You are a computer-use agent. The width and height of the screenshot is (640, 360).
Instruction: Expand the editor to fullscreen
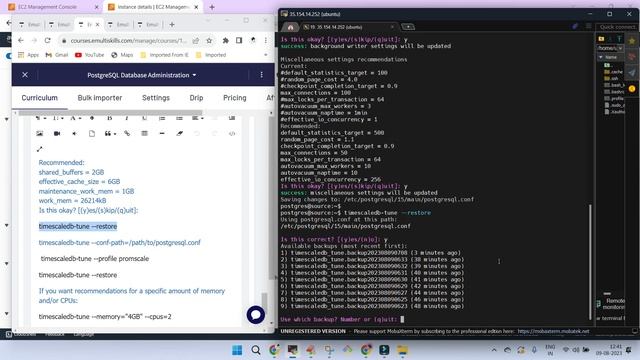coord(40,149)
